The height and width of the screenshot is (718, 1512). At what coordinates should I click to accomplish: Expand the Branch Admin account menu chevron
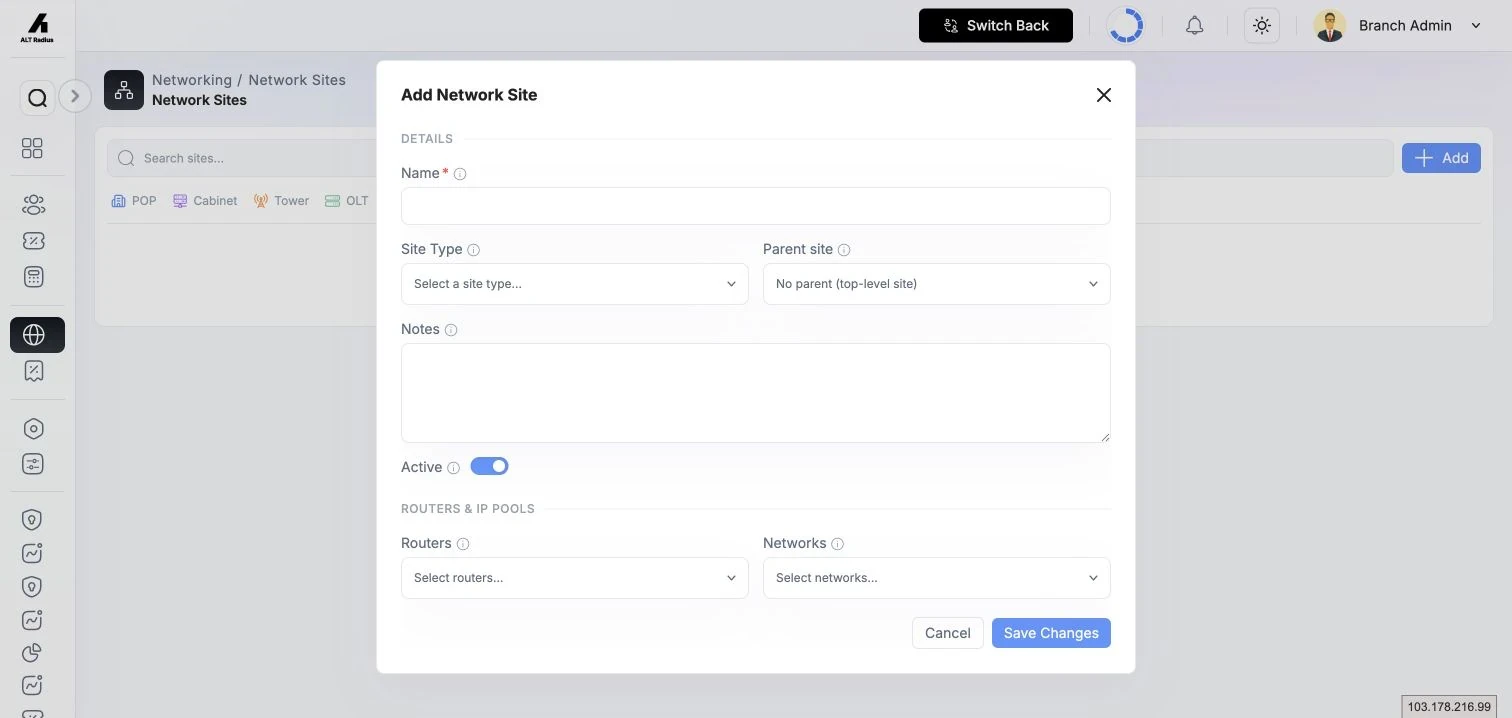[1476, 26]
